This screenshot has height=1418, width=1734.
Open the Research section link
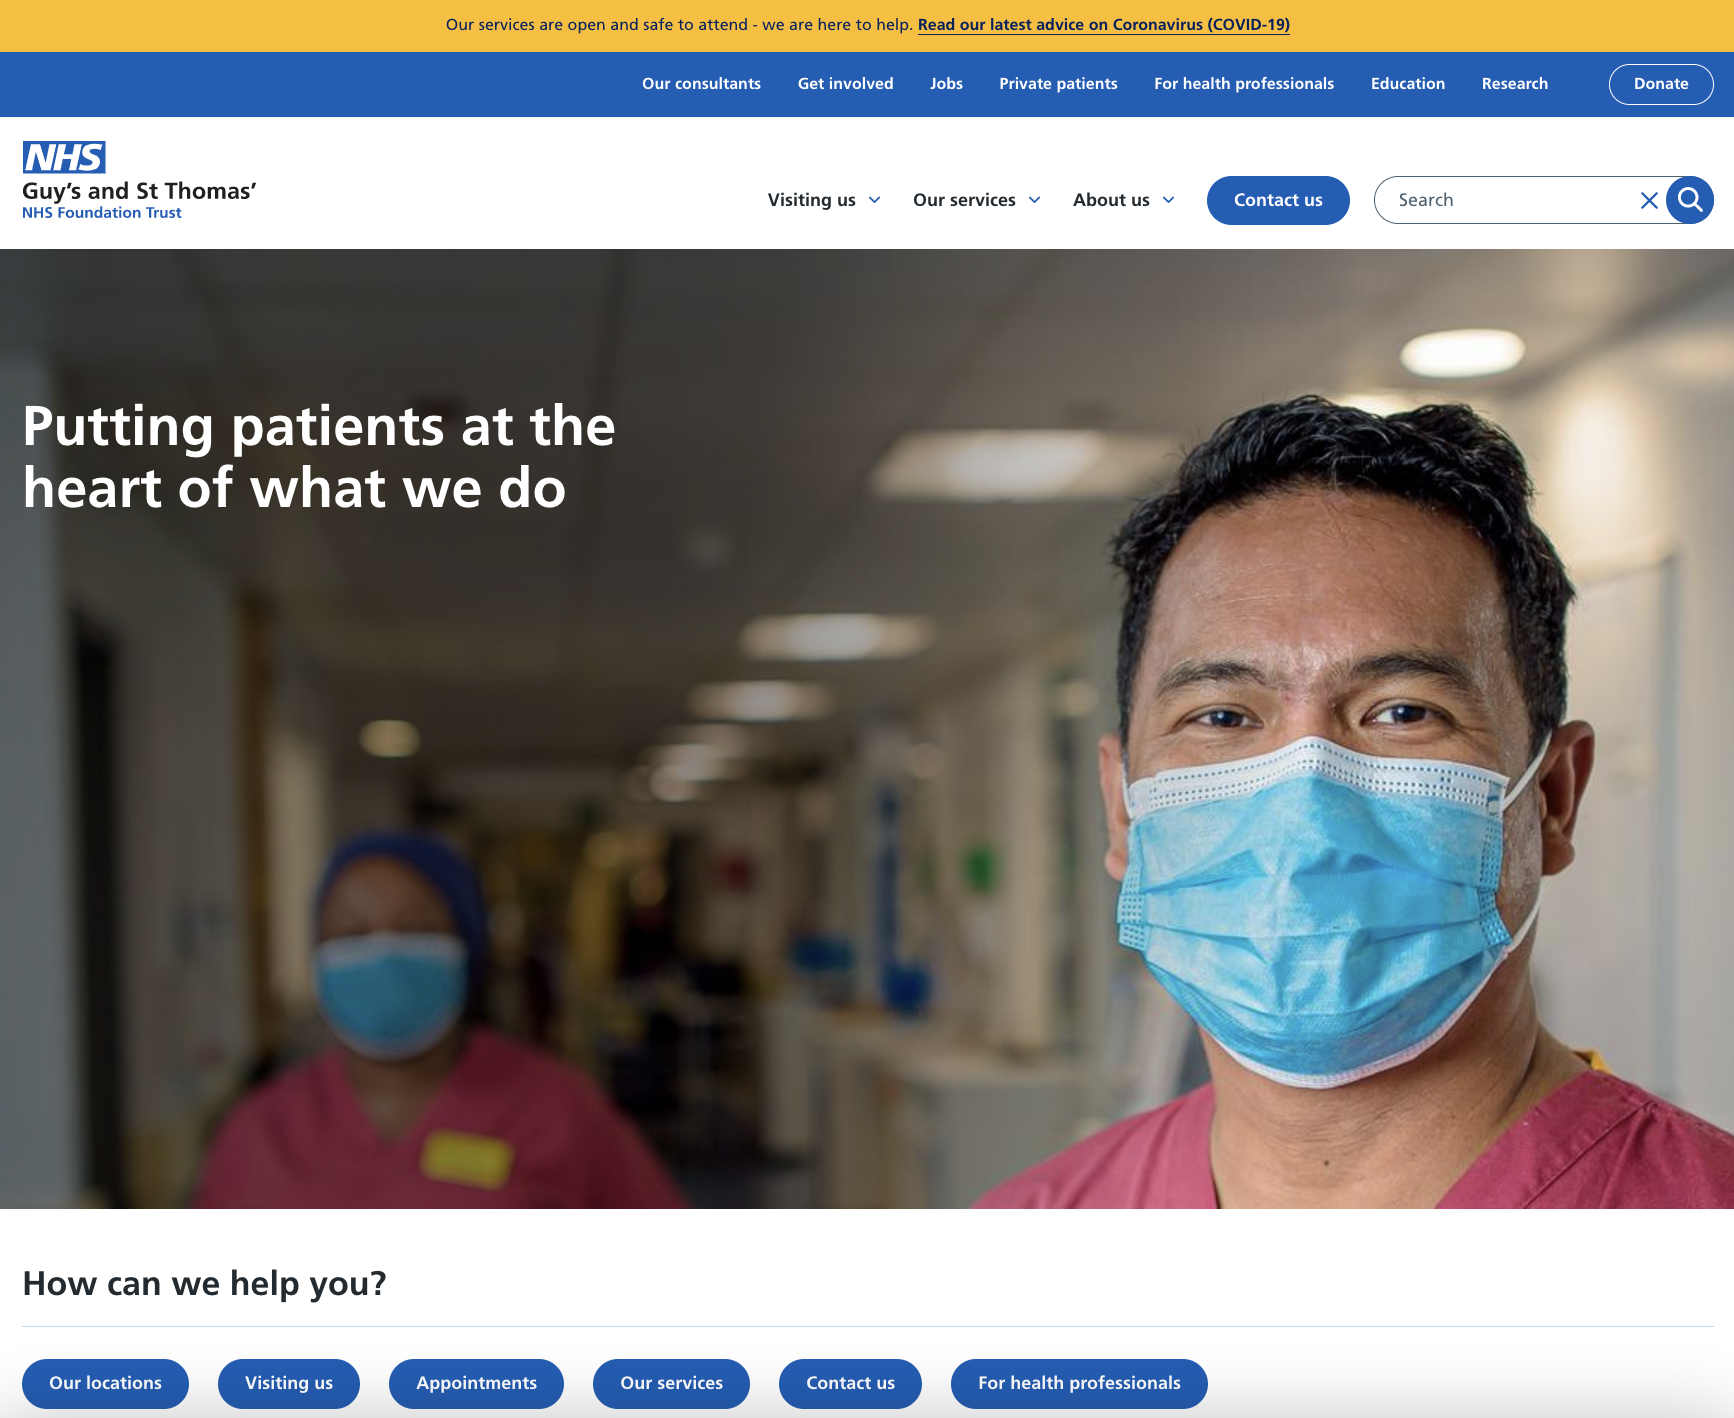point(1514,84)
